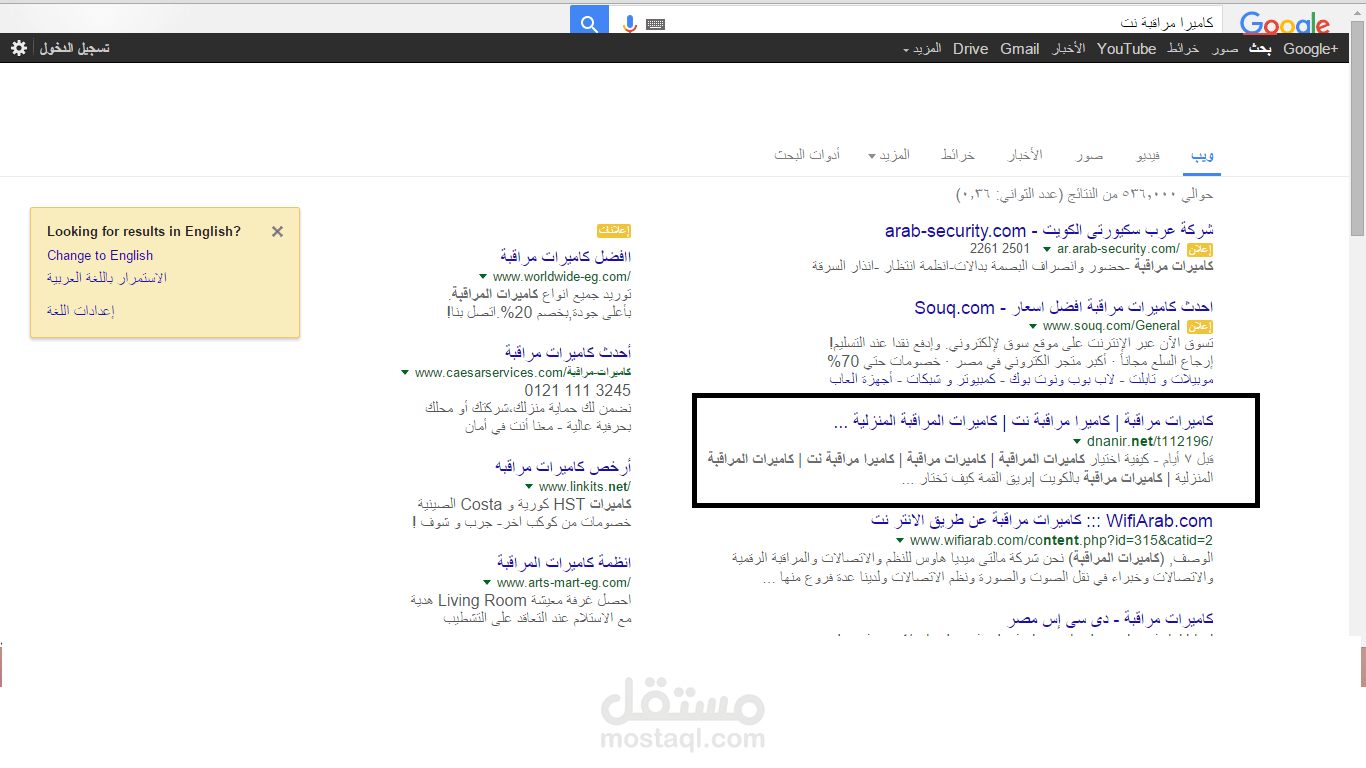Click Souq sitelink 'لاب توب ونوت بوك'
This screenshot has height=768, width=1366.
[x=1062, y=380]
